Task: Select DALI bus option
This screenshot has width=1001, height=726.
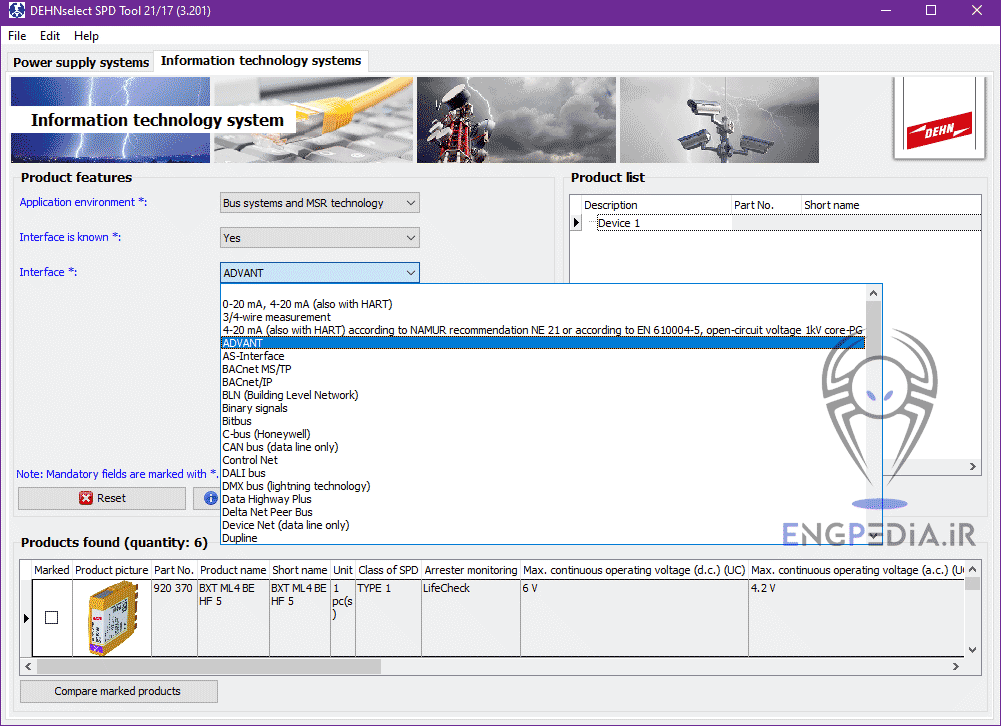Action: (x=543, y=473)
